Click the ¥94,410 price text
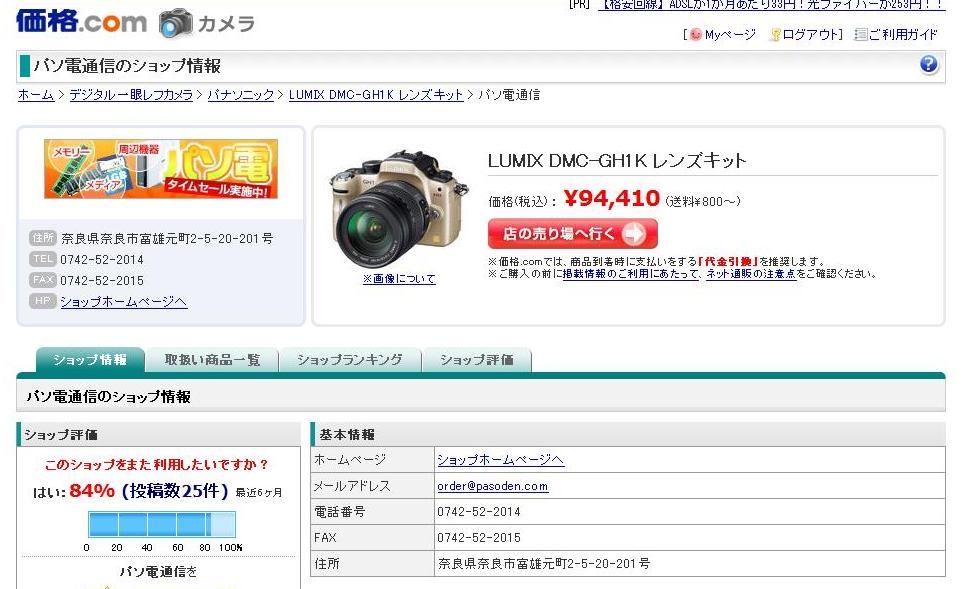Viewport: 968px width, 589px height. click(x=612, y=198)
